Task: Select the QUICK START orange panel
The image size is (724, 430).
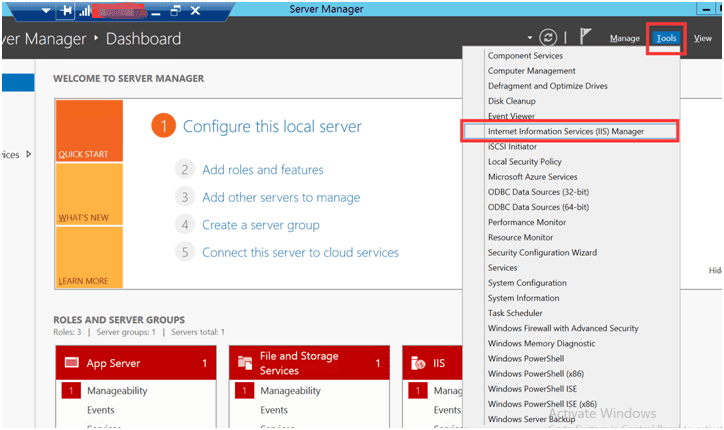Action: [x=89, y=130]
